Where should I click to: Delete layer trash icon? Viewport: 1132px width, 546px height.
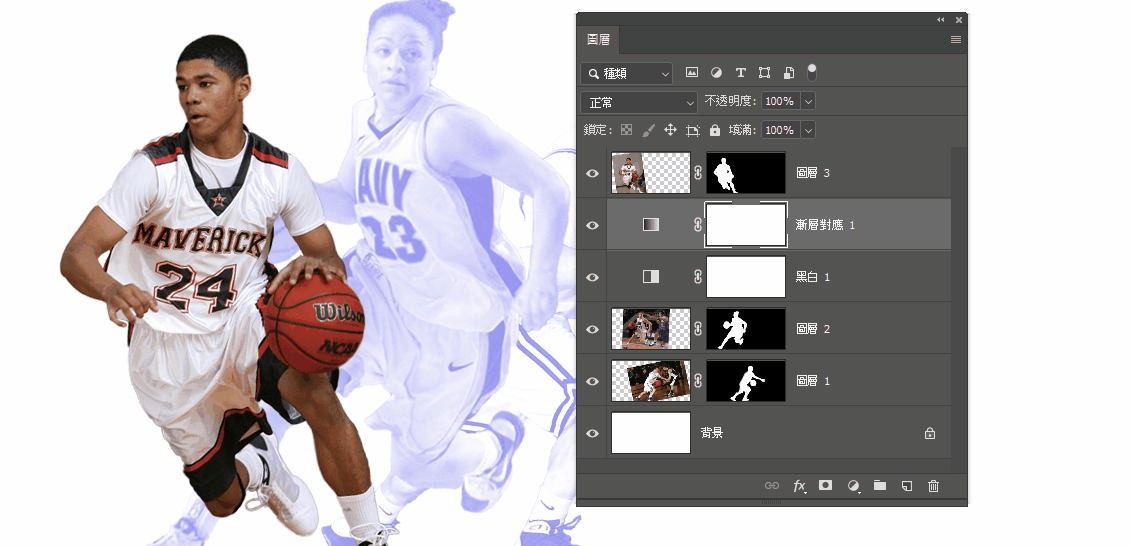[933, 485]
